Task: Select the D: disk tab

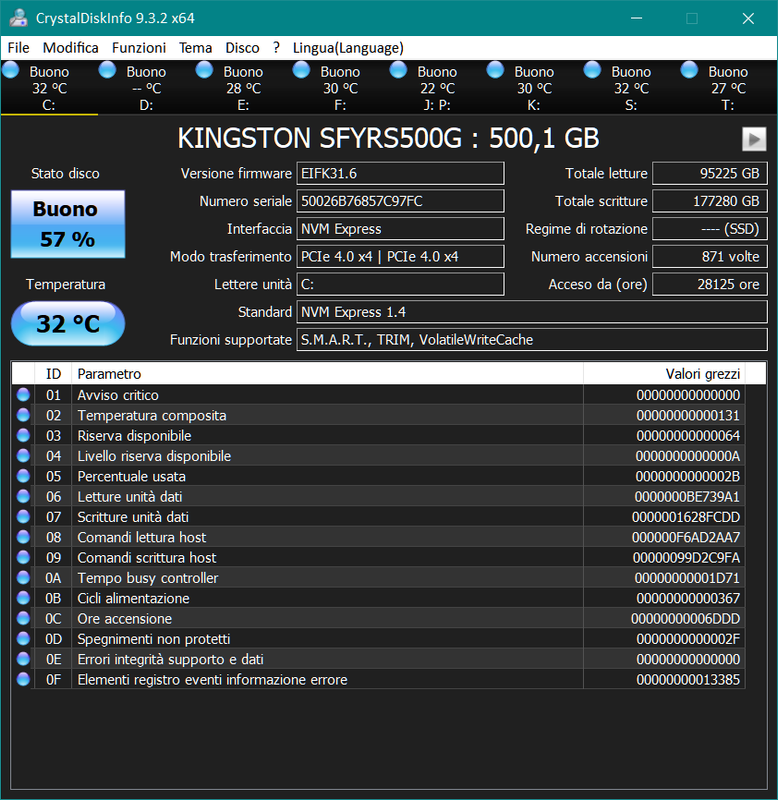Action: coord(146,88)
